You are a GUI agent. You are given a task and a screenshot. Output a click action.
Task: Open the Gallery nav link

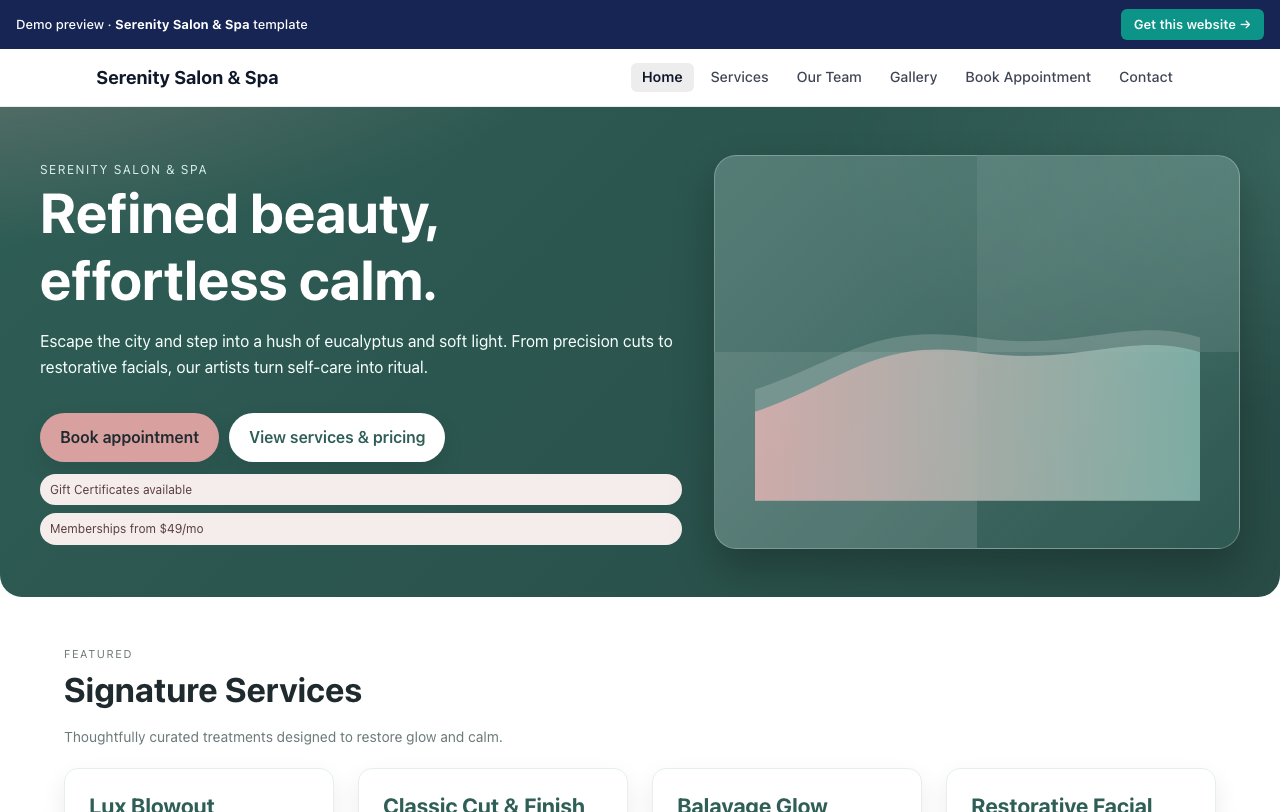coord(913,77)
